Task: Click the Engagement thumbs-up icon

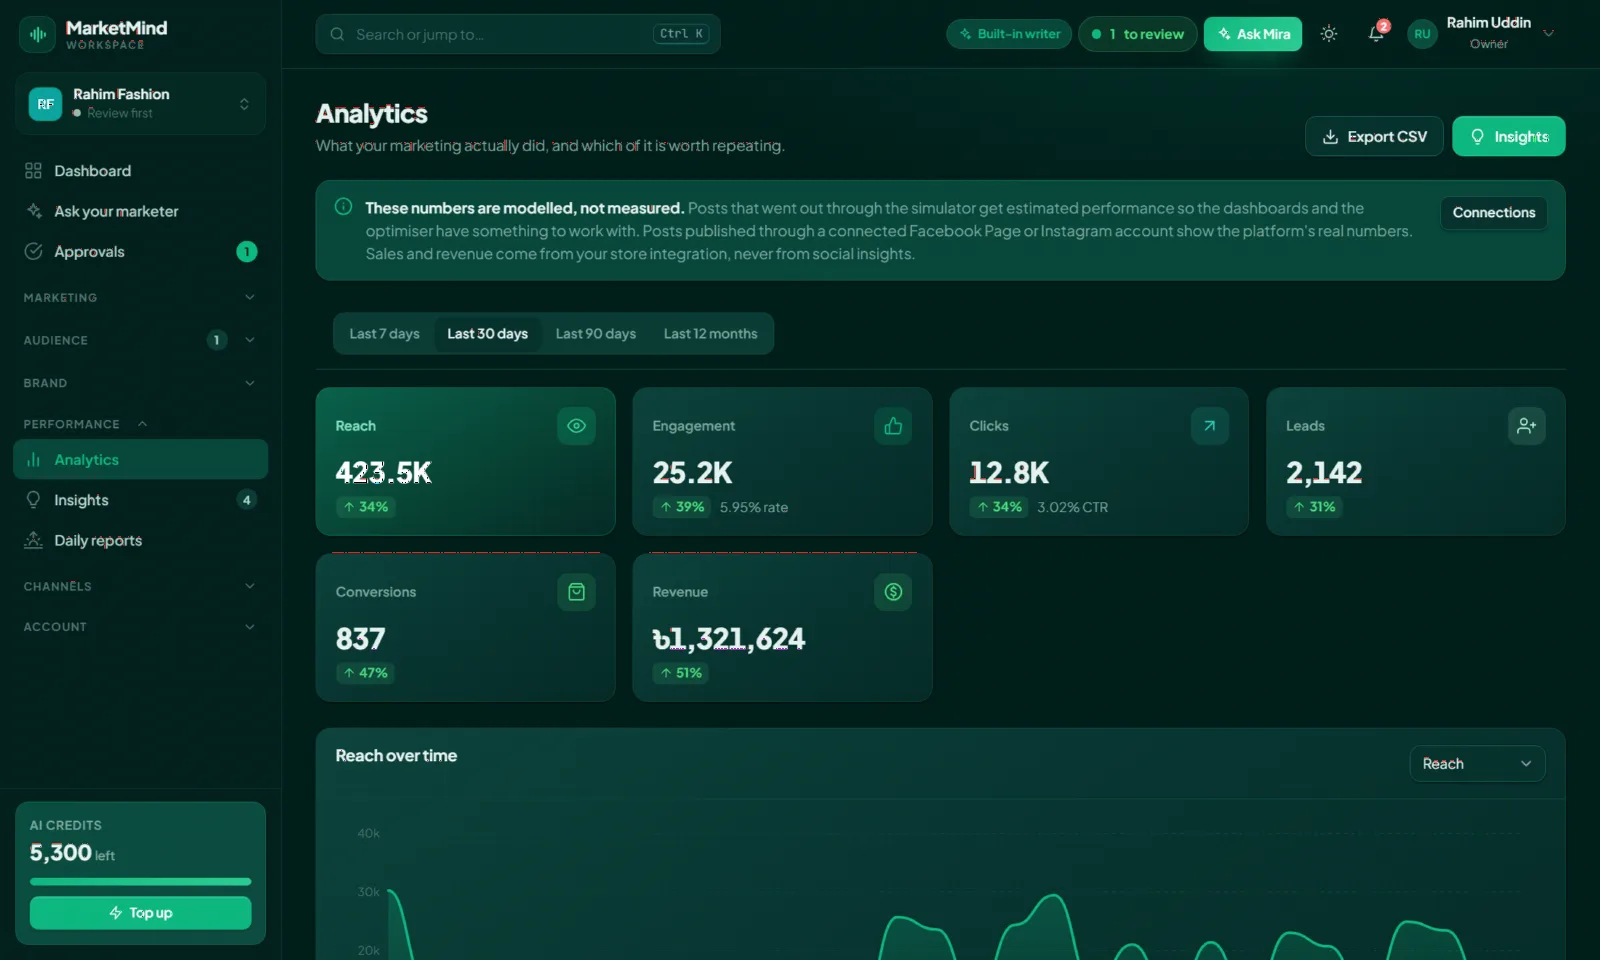Action: [x=893, y=426]
